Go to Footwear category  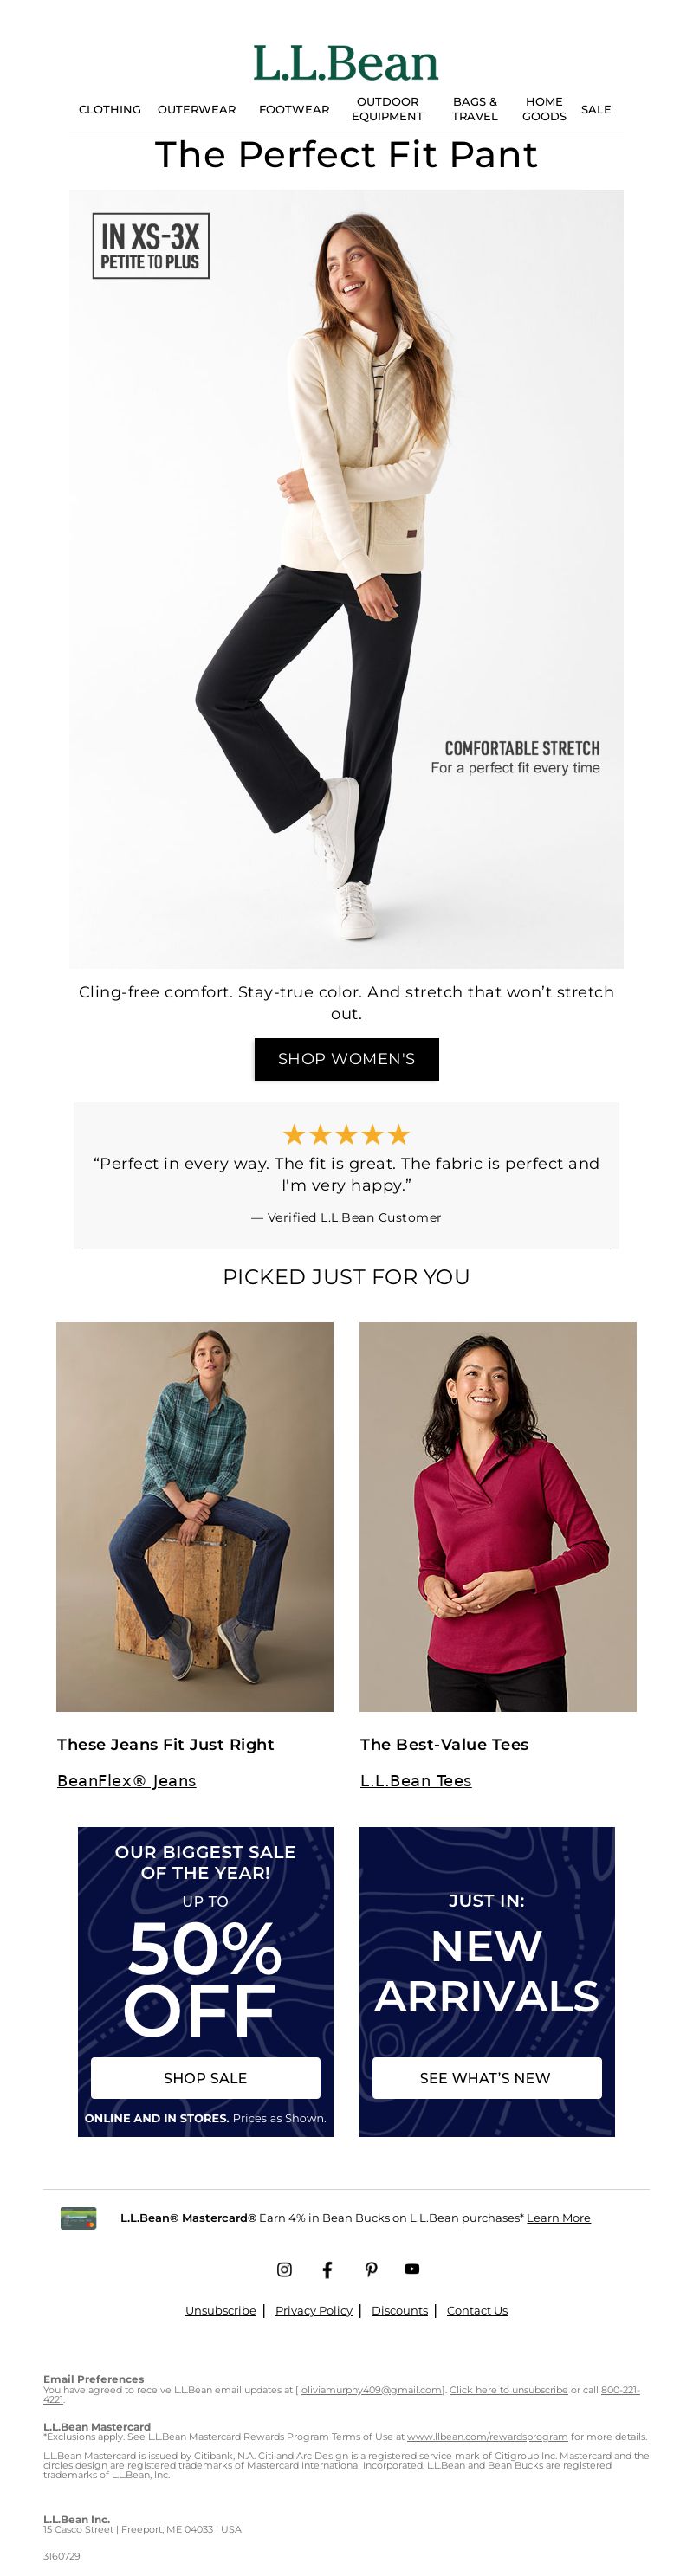click(x=294, y=109)
